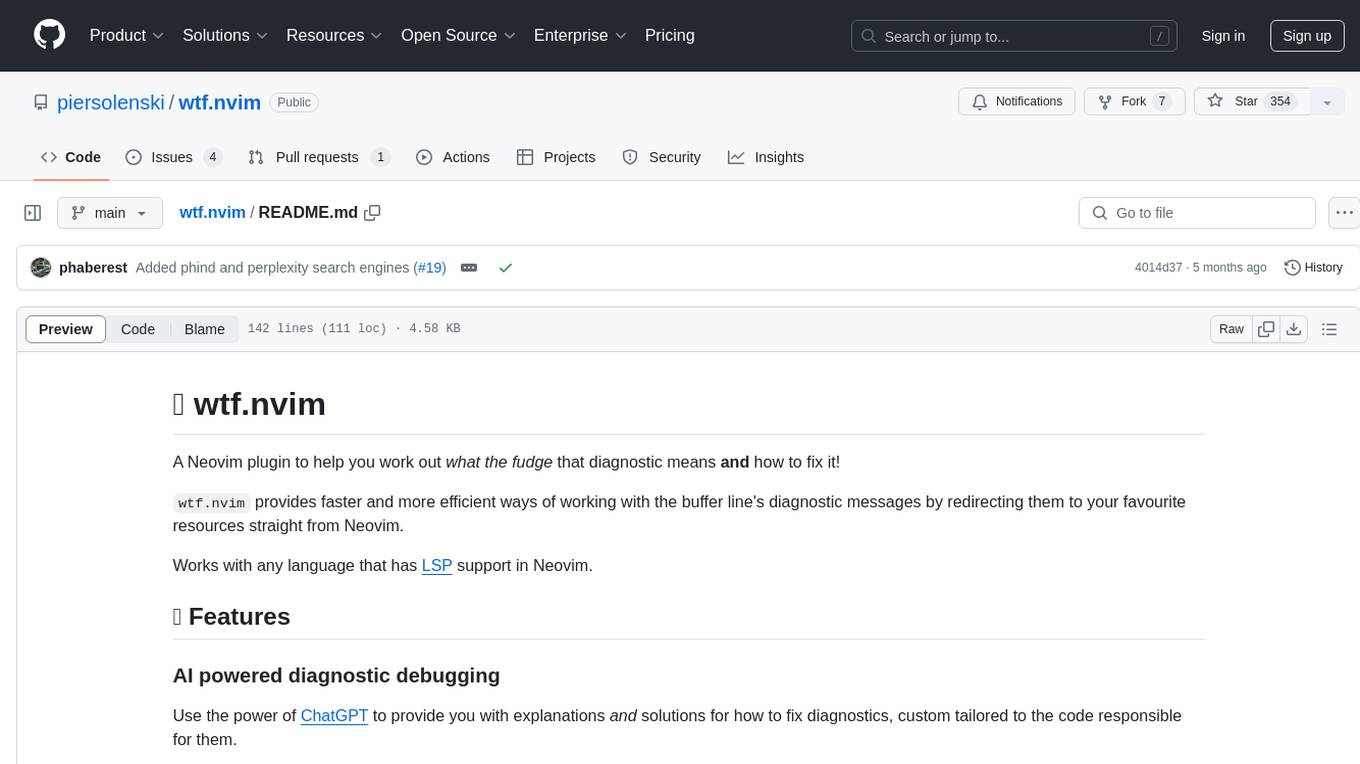This screenshot has height=764, width=1360.
Task: Expand the Resources menu
Action: 334,35
